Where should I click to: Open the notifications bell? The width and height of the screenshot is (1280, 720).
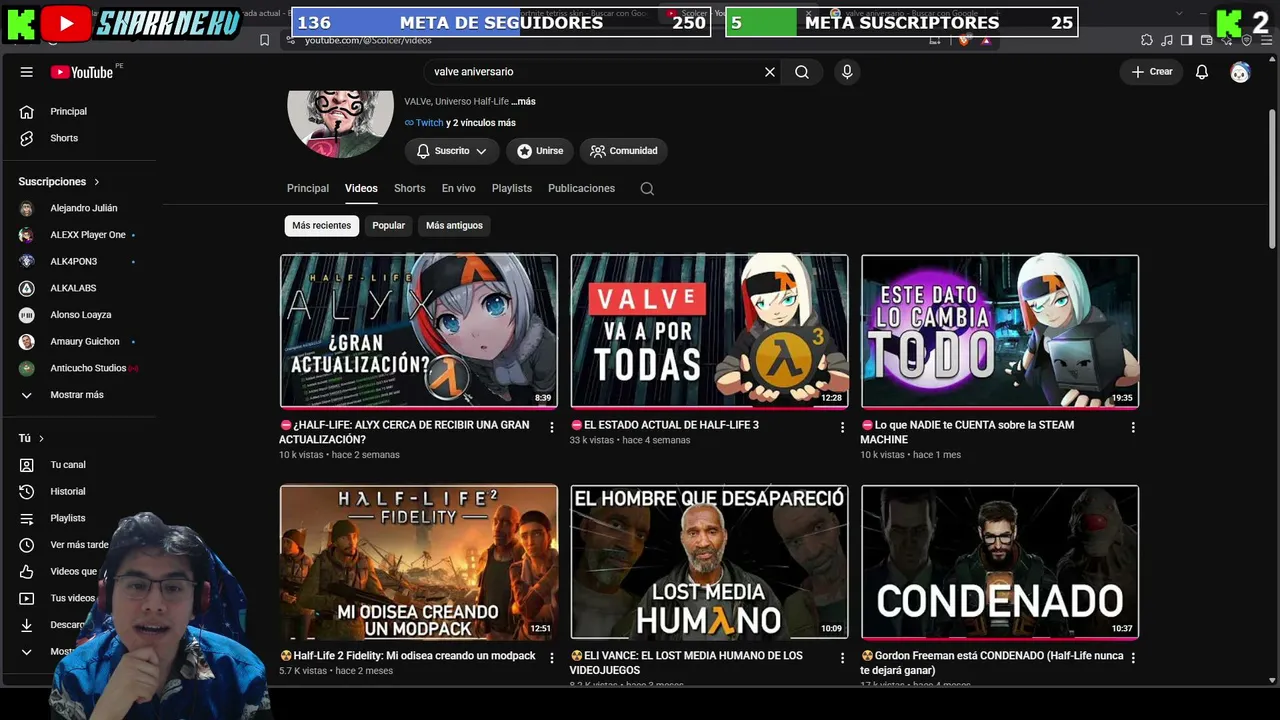[x=1202, y=72]
